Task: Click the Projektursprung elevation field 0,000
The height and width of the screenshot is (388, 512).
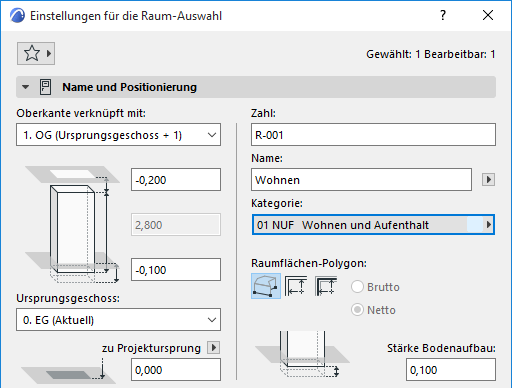Action: click(176, 370)
